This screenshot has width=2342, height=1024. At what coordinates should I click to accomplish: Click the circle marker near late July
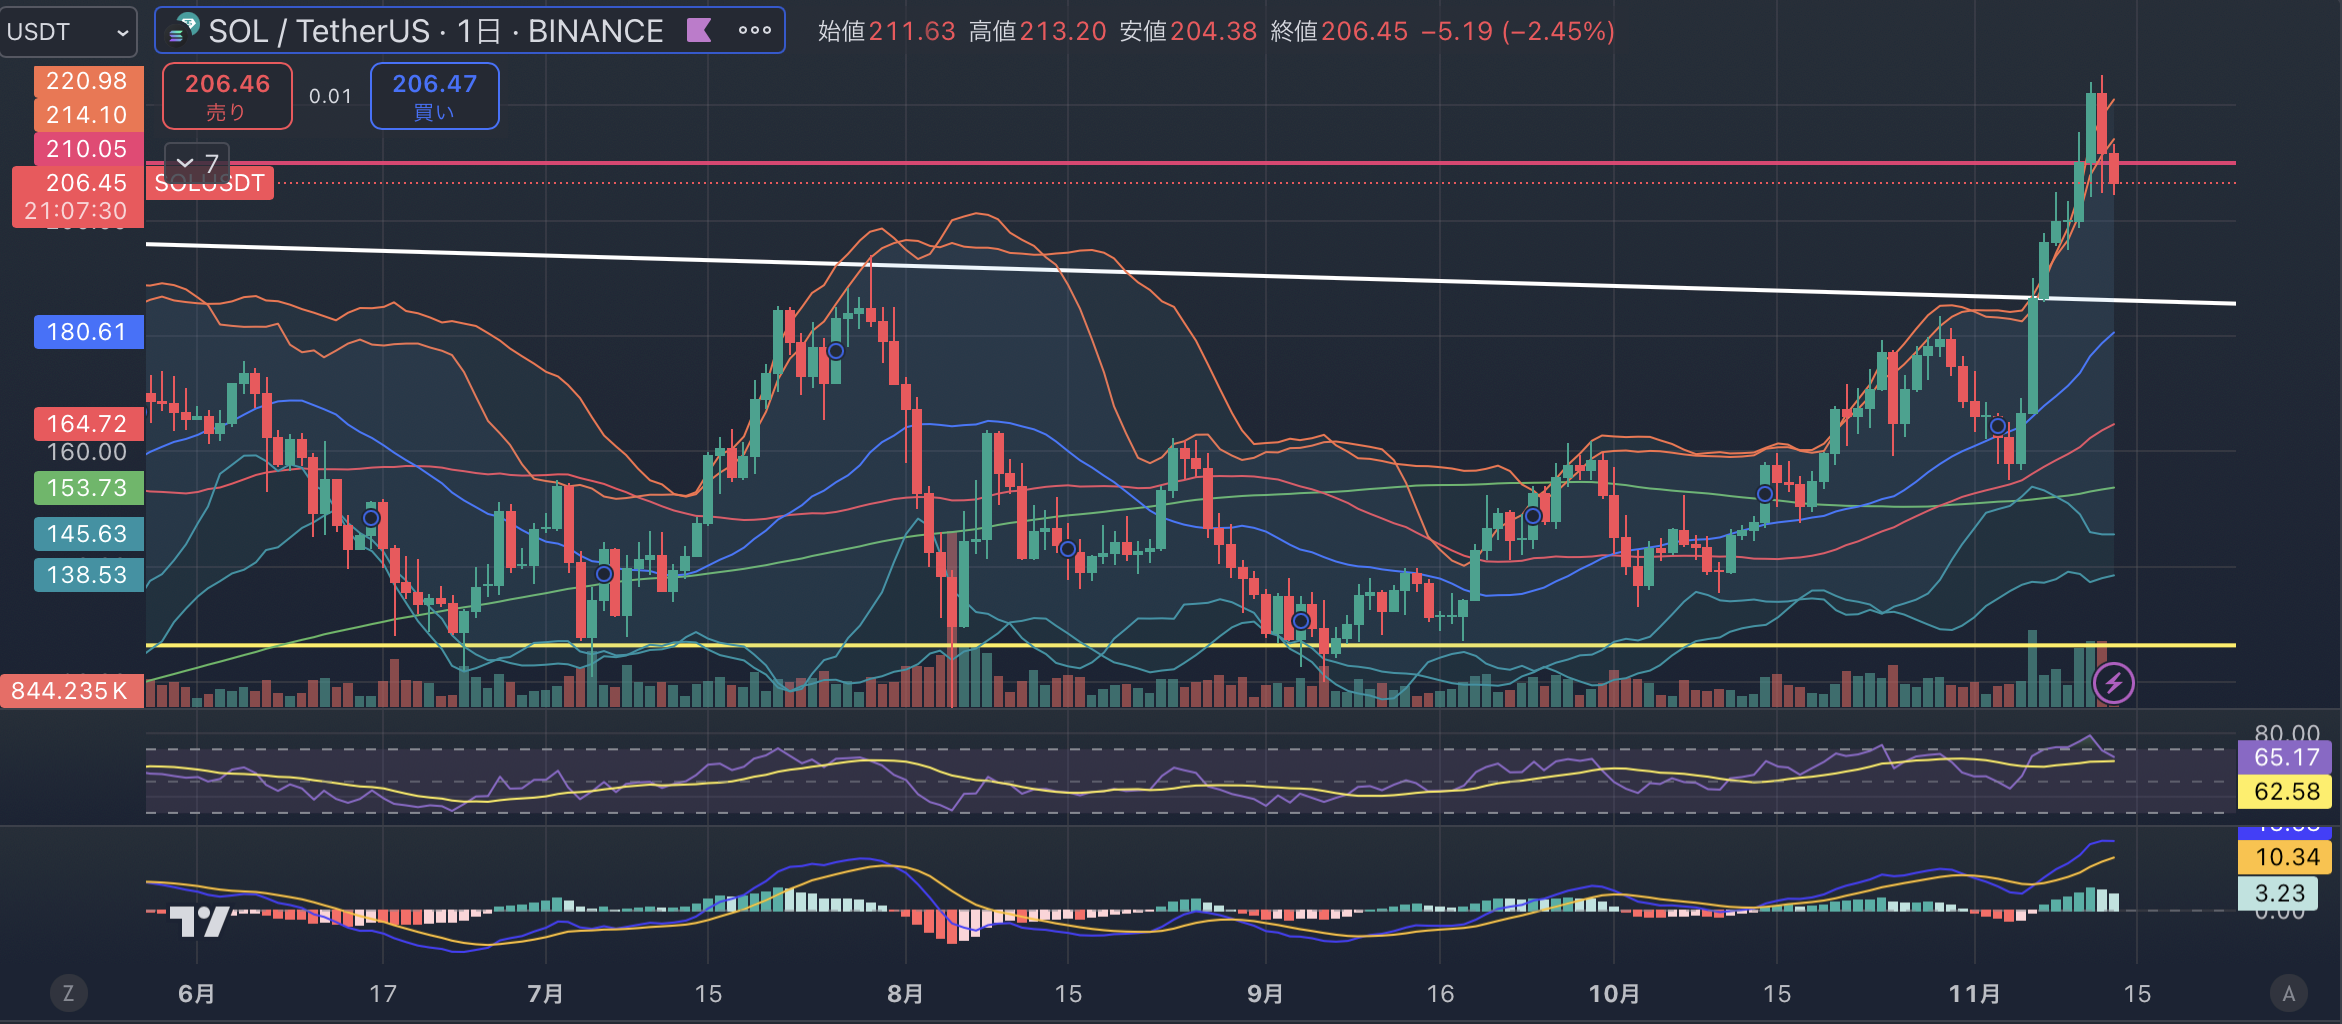pyautogui.click(x=836, y=351)
